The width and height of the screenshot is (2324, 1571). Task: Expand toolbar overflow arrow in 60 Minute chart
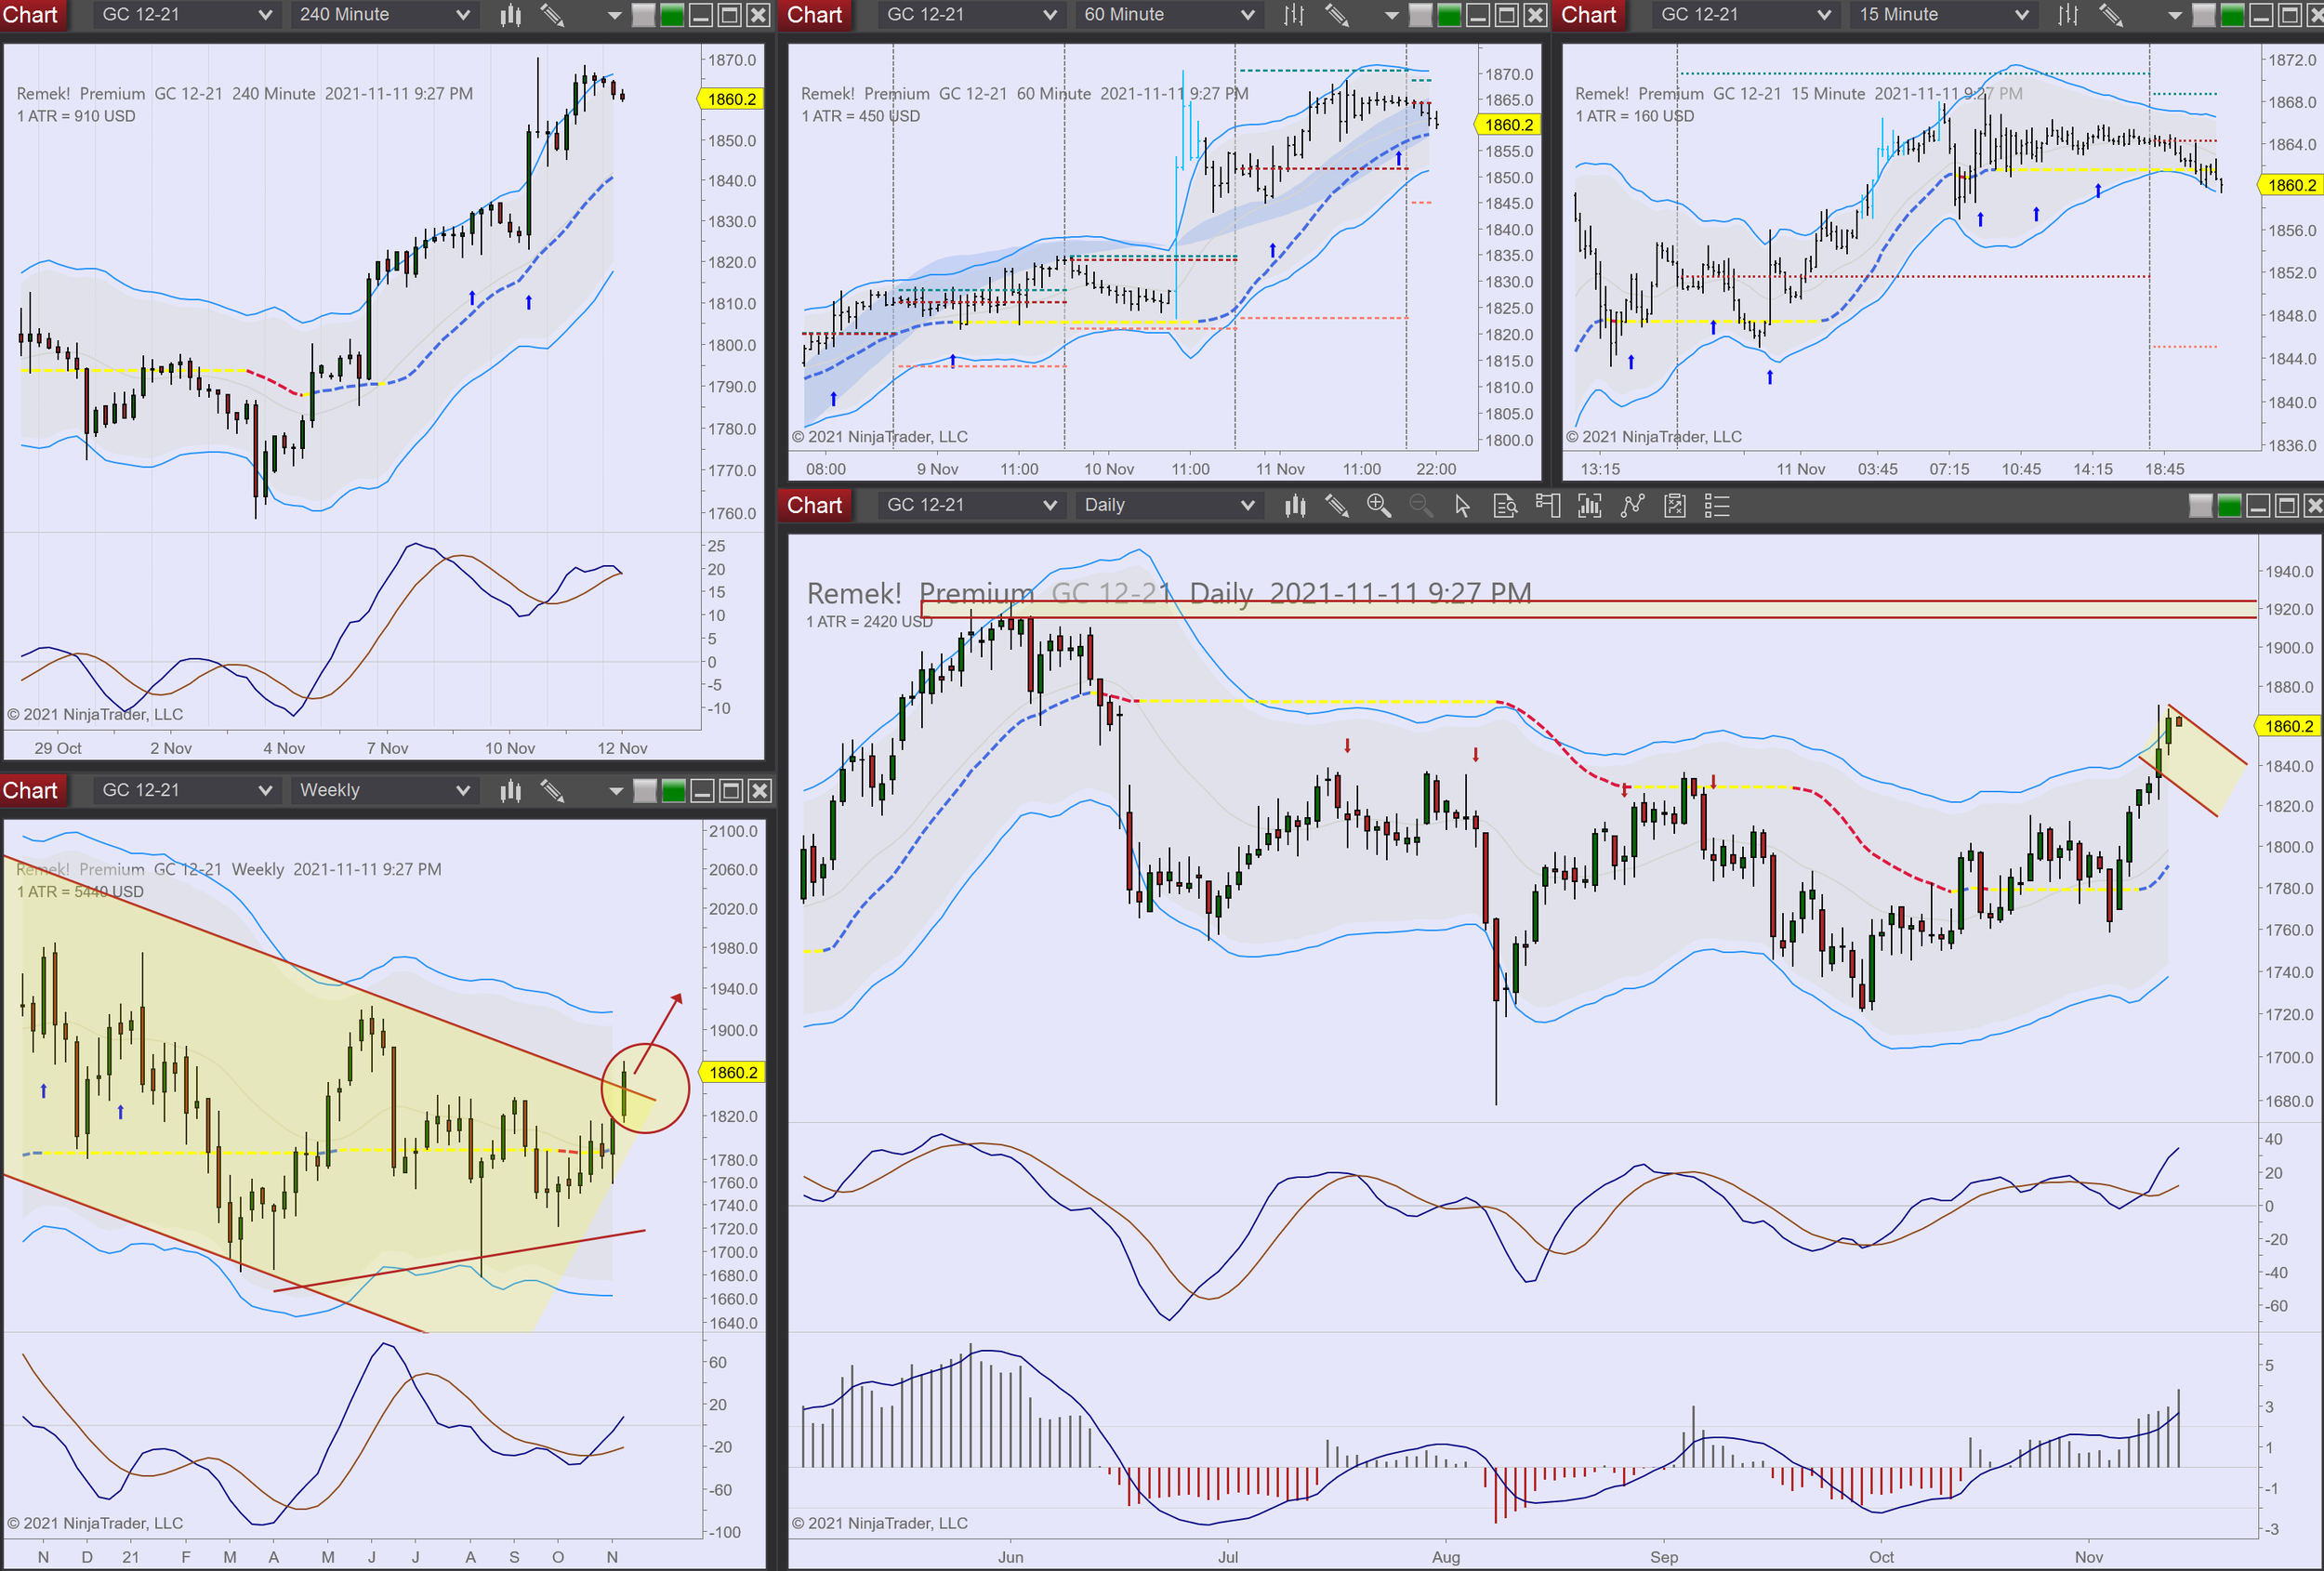1391,16
